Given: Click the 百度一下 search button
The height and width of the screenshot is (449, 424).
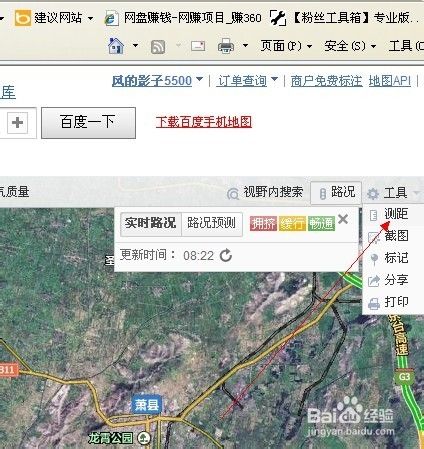Looking at the screenshot, I should coord(88,123).
